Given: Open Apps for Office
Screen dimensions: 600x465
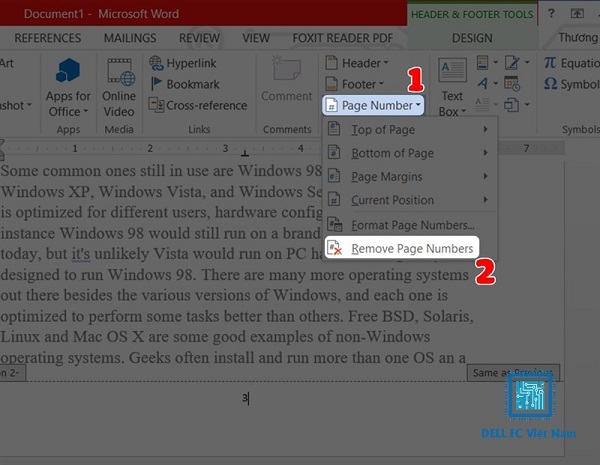Looking at the screenshot, I should coord(68,86).
